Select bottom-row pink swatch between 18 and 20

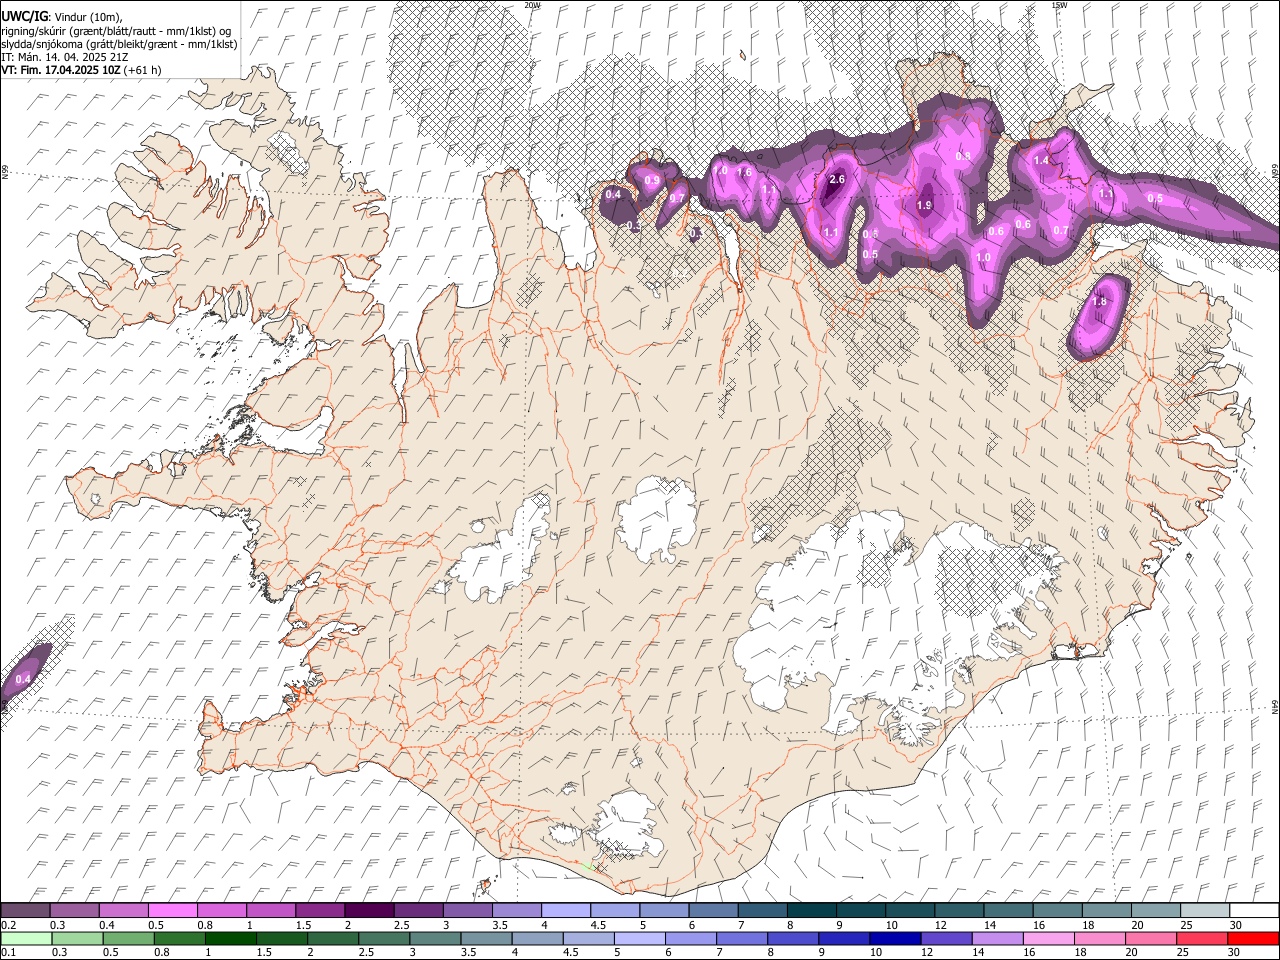coord(1099,939)
